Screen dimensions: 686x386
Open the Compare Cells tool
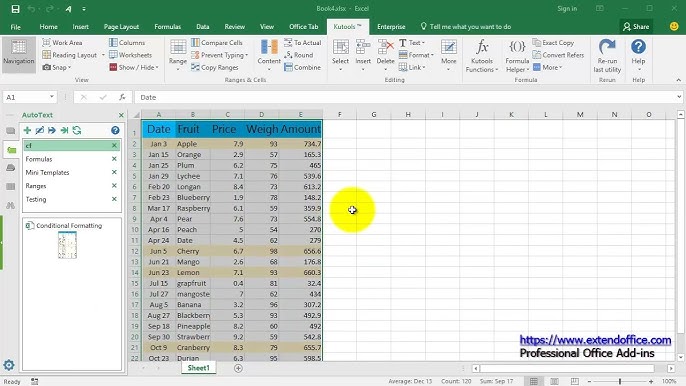tap(217, 42)
